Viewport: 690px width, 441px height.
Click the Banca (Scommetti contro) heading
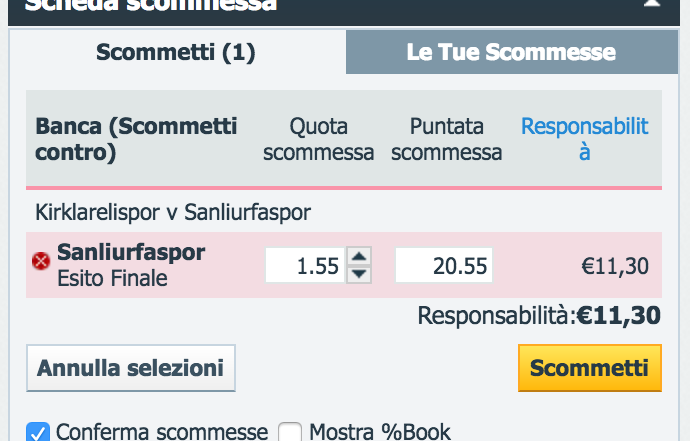pyautogui.click(x=136, y=139)
